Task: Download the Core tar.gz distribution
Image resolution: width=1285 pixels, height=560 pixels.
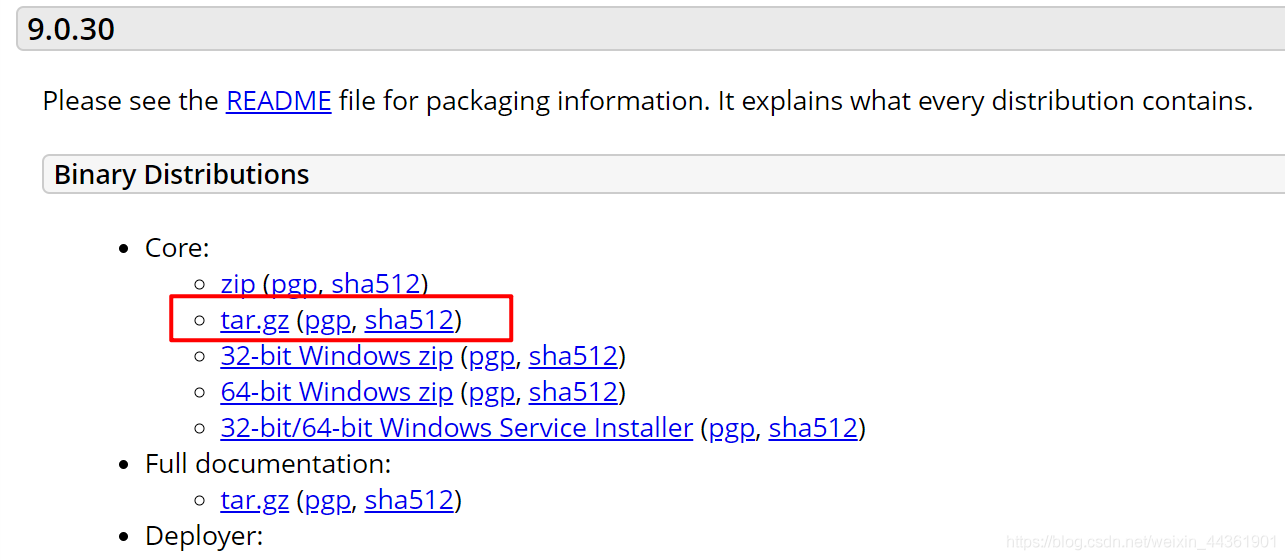Action: pos(255,320)
